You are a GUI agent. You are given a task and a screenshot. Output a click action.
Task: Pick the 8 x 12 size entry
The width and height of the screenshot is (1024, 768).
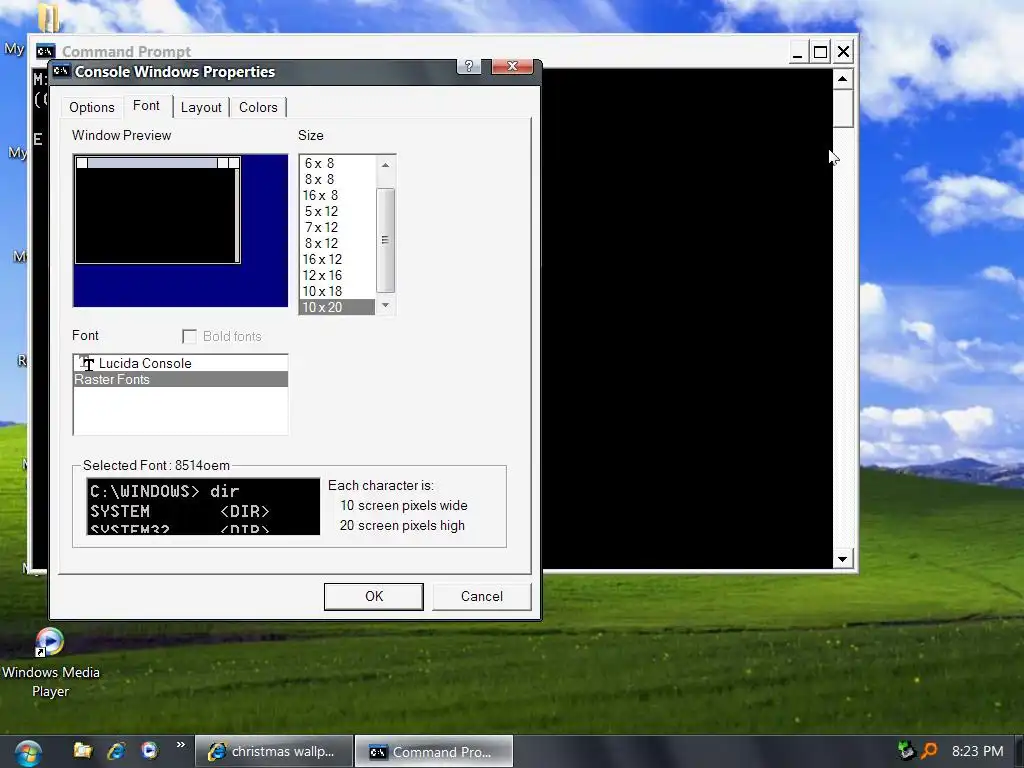[x=337, y=243]
